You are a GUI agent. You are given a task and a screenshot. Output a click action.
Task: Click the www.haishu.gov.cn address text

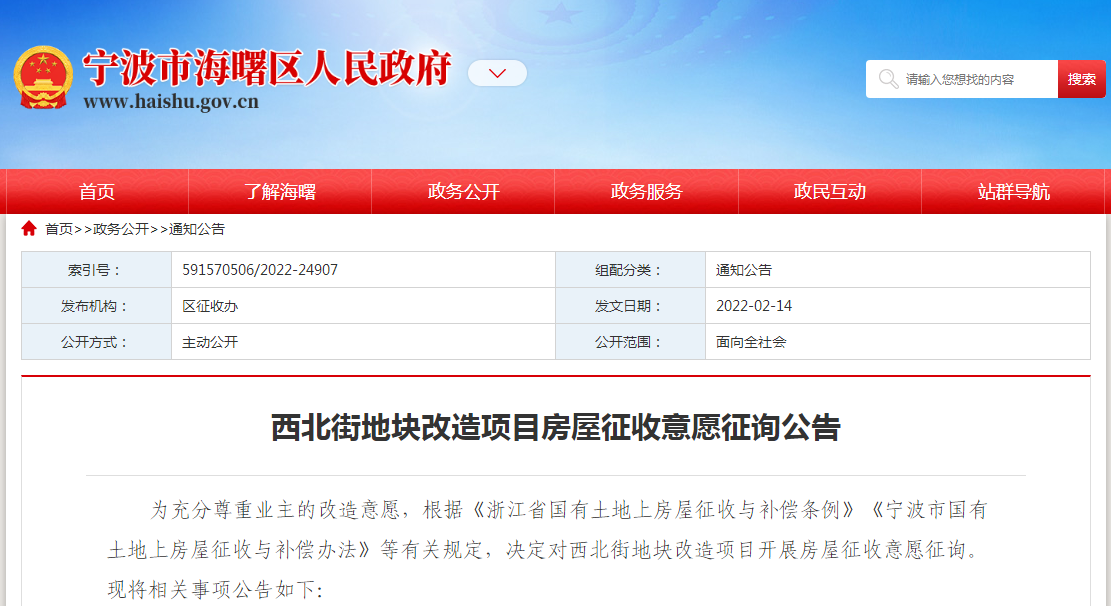pyautogui.click(x=171, y=102)
